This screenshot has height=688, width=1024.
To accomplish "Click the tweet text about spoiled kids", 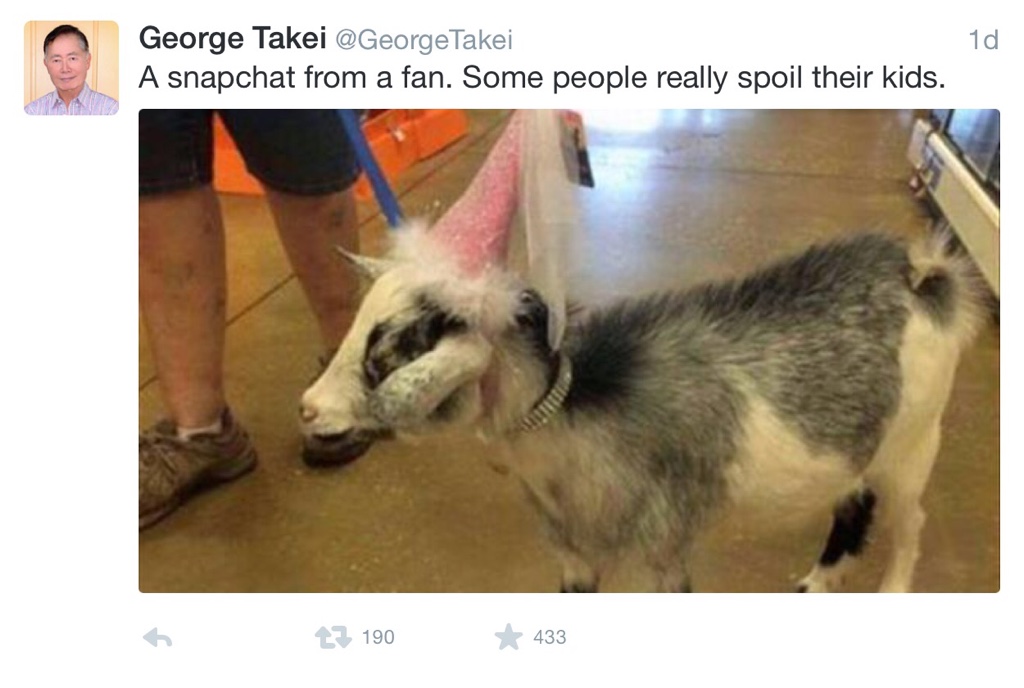I will point(541,78).
